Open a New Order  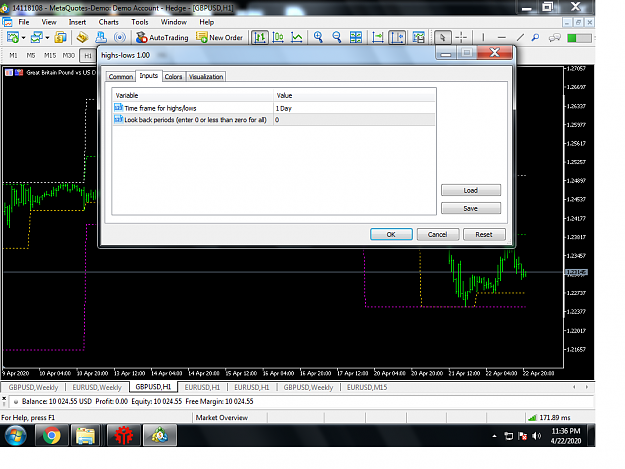click(x=219, y=37)
